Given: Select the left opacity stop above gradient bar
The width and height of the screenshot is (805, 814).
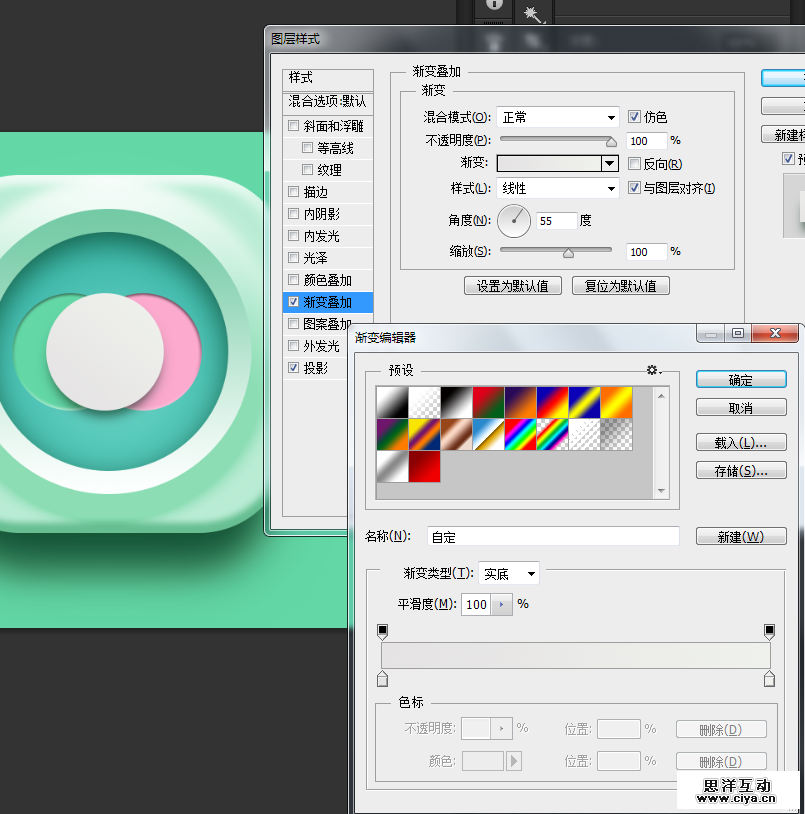Looking at the screenshot, I should [382, 631].
